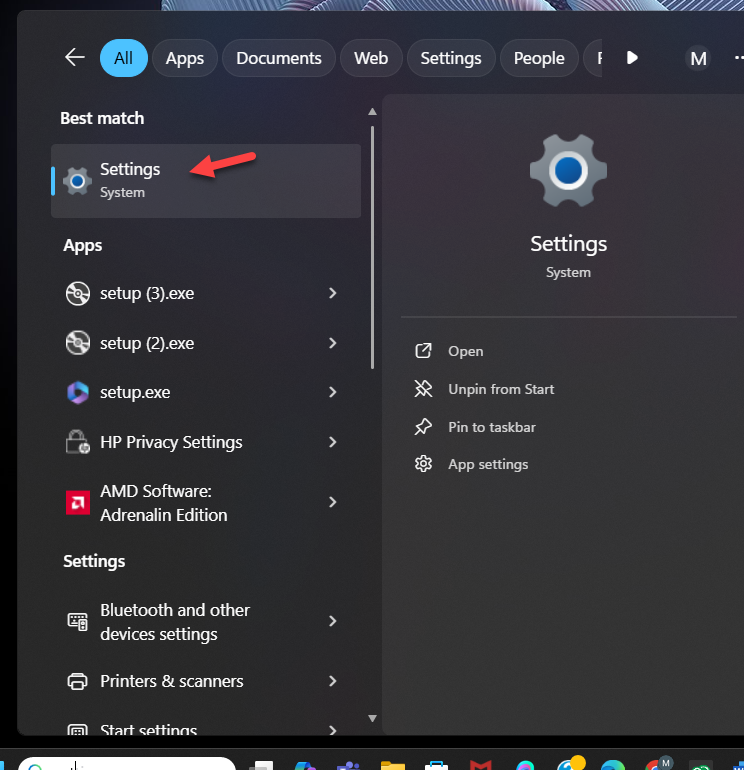Click the HP Privacy Settings lock icon

[77, 442]
